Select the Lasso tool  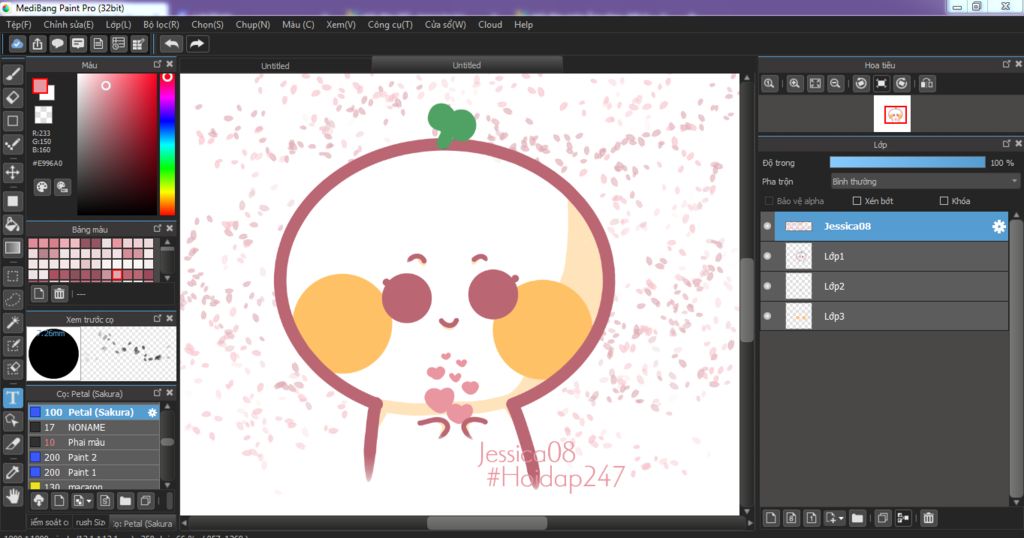12,299
